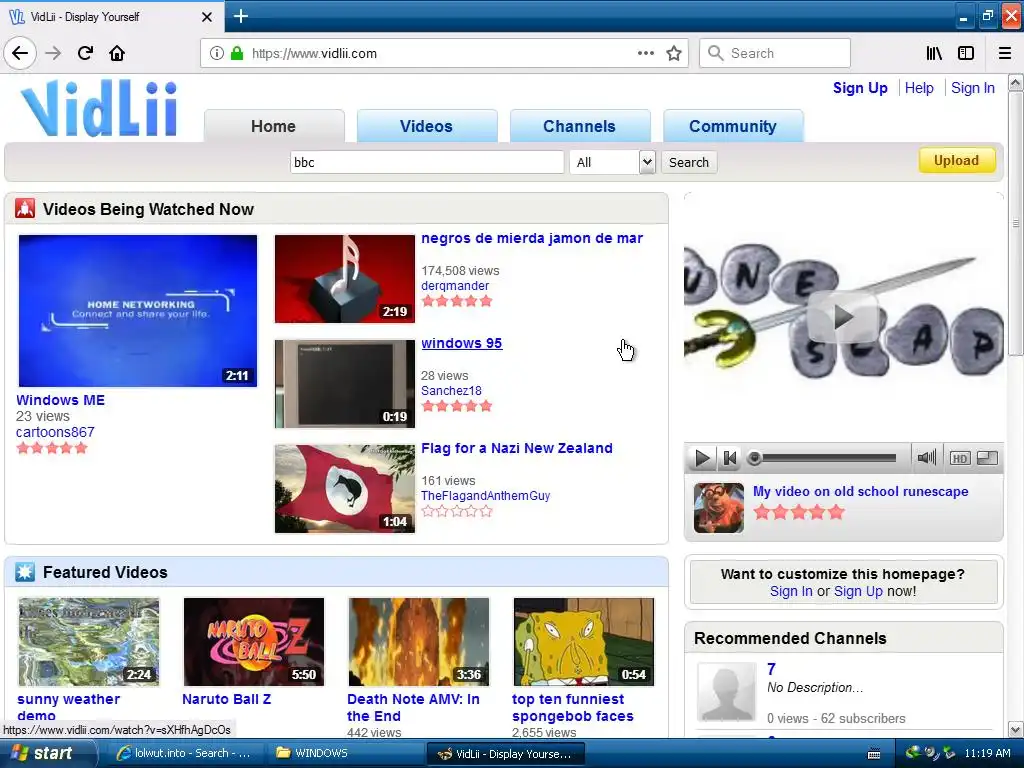
Task: Click the green padlock security icon
Action: [x=237, y=54]
